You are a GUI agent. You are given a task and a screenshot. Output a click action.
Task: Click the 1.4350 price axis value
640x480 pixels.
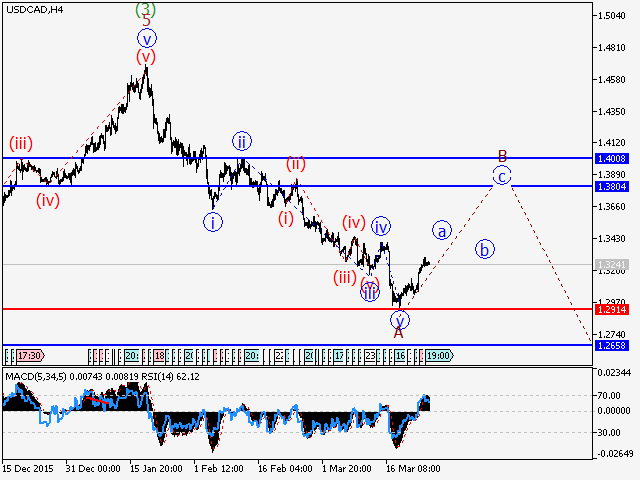click(611, 111)
